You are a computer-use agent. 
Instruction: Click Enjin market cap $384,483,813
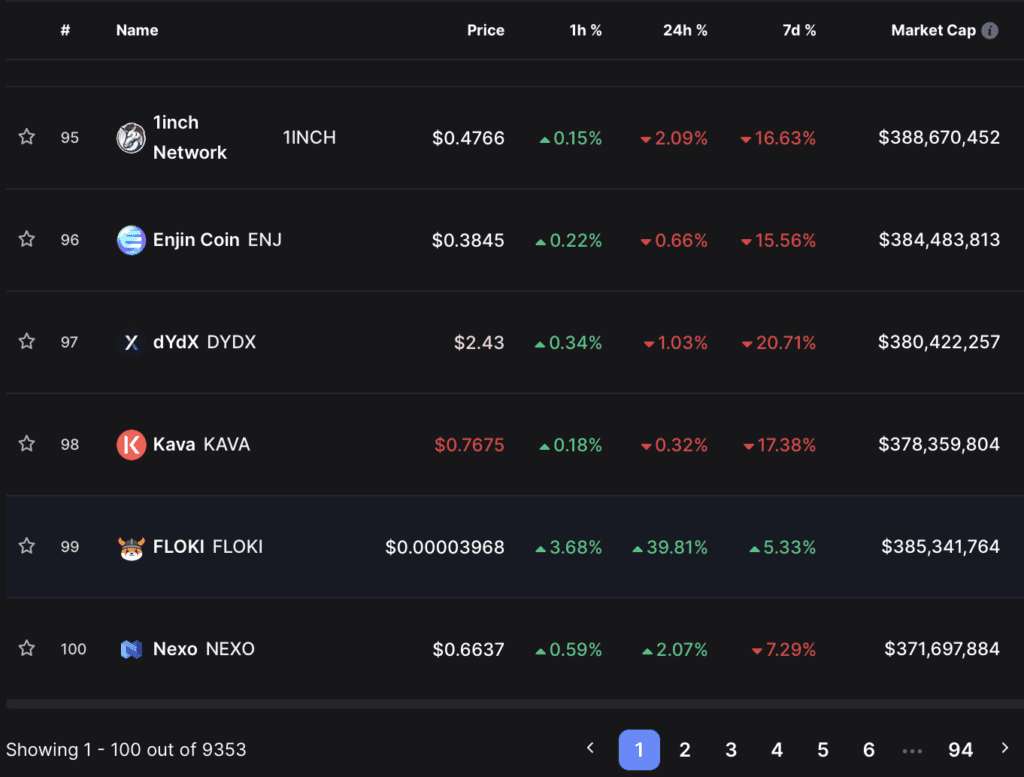pyautogui.click(x=939, y=240)
